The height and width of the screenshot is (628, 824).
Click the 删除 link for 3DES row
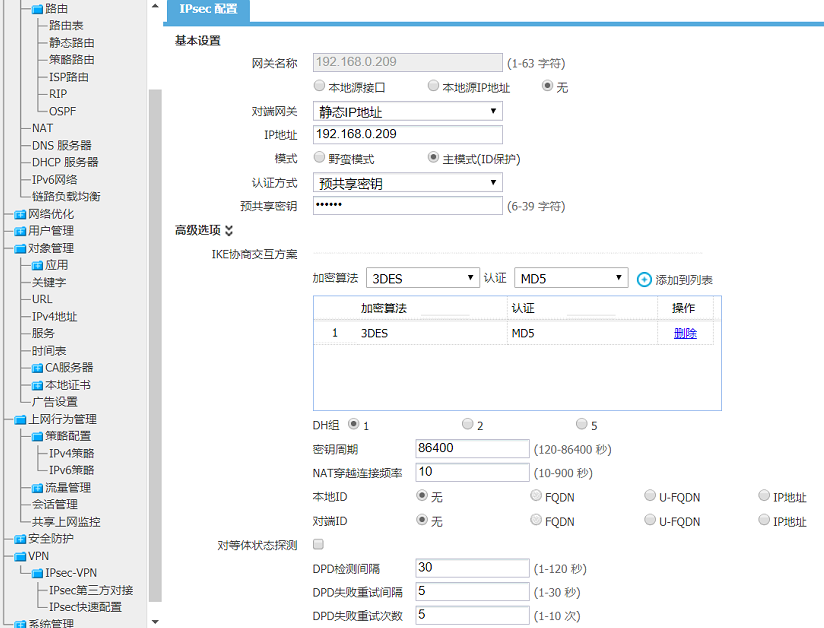[685, 333]
